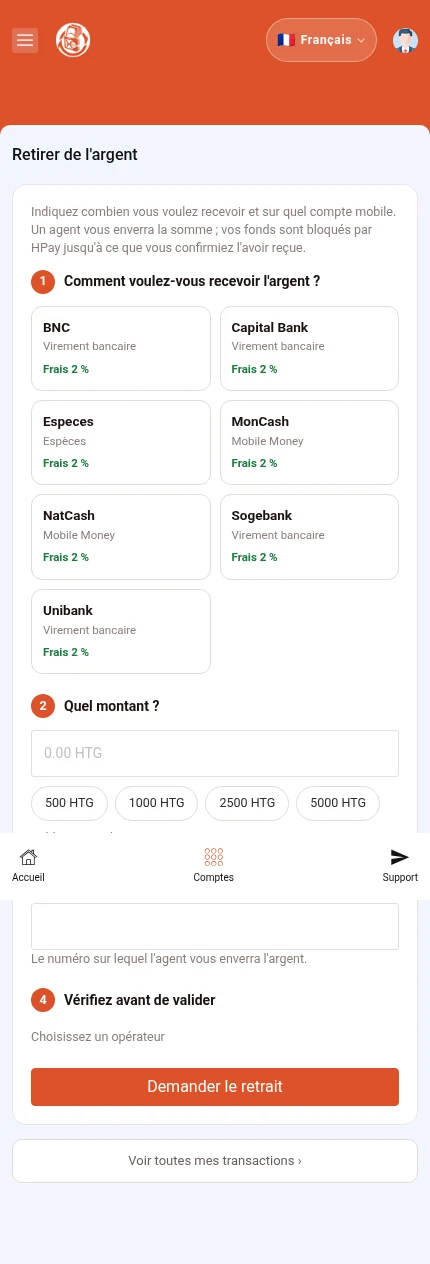Image resolution: width=430 pixels, height=1264 pixels.
Task: Set amount with 500 HTG chip
Action: [x=69, y=803]
